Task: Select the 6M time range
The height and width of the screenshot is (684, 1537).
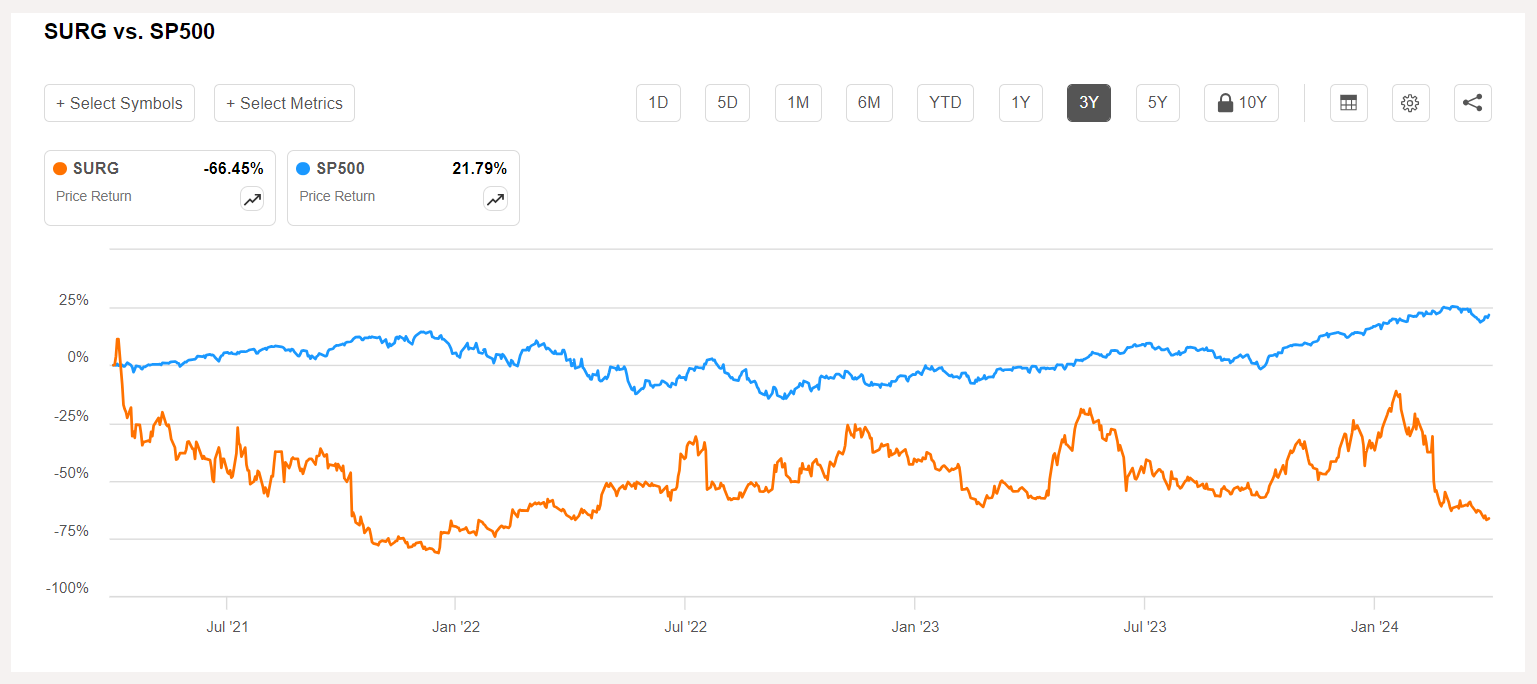Action: pyautogui.click(x=869, y=103)
